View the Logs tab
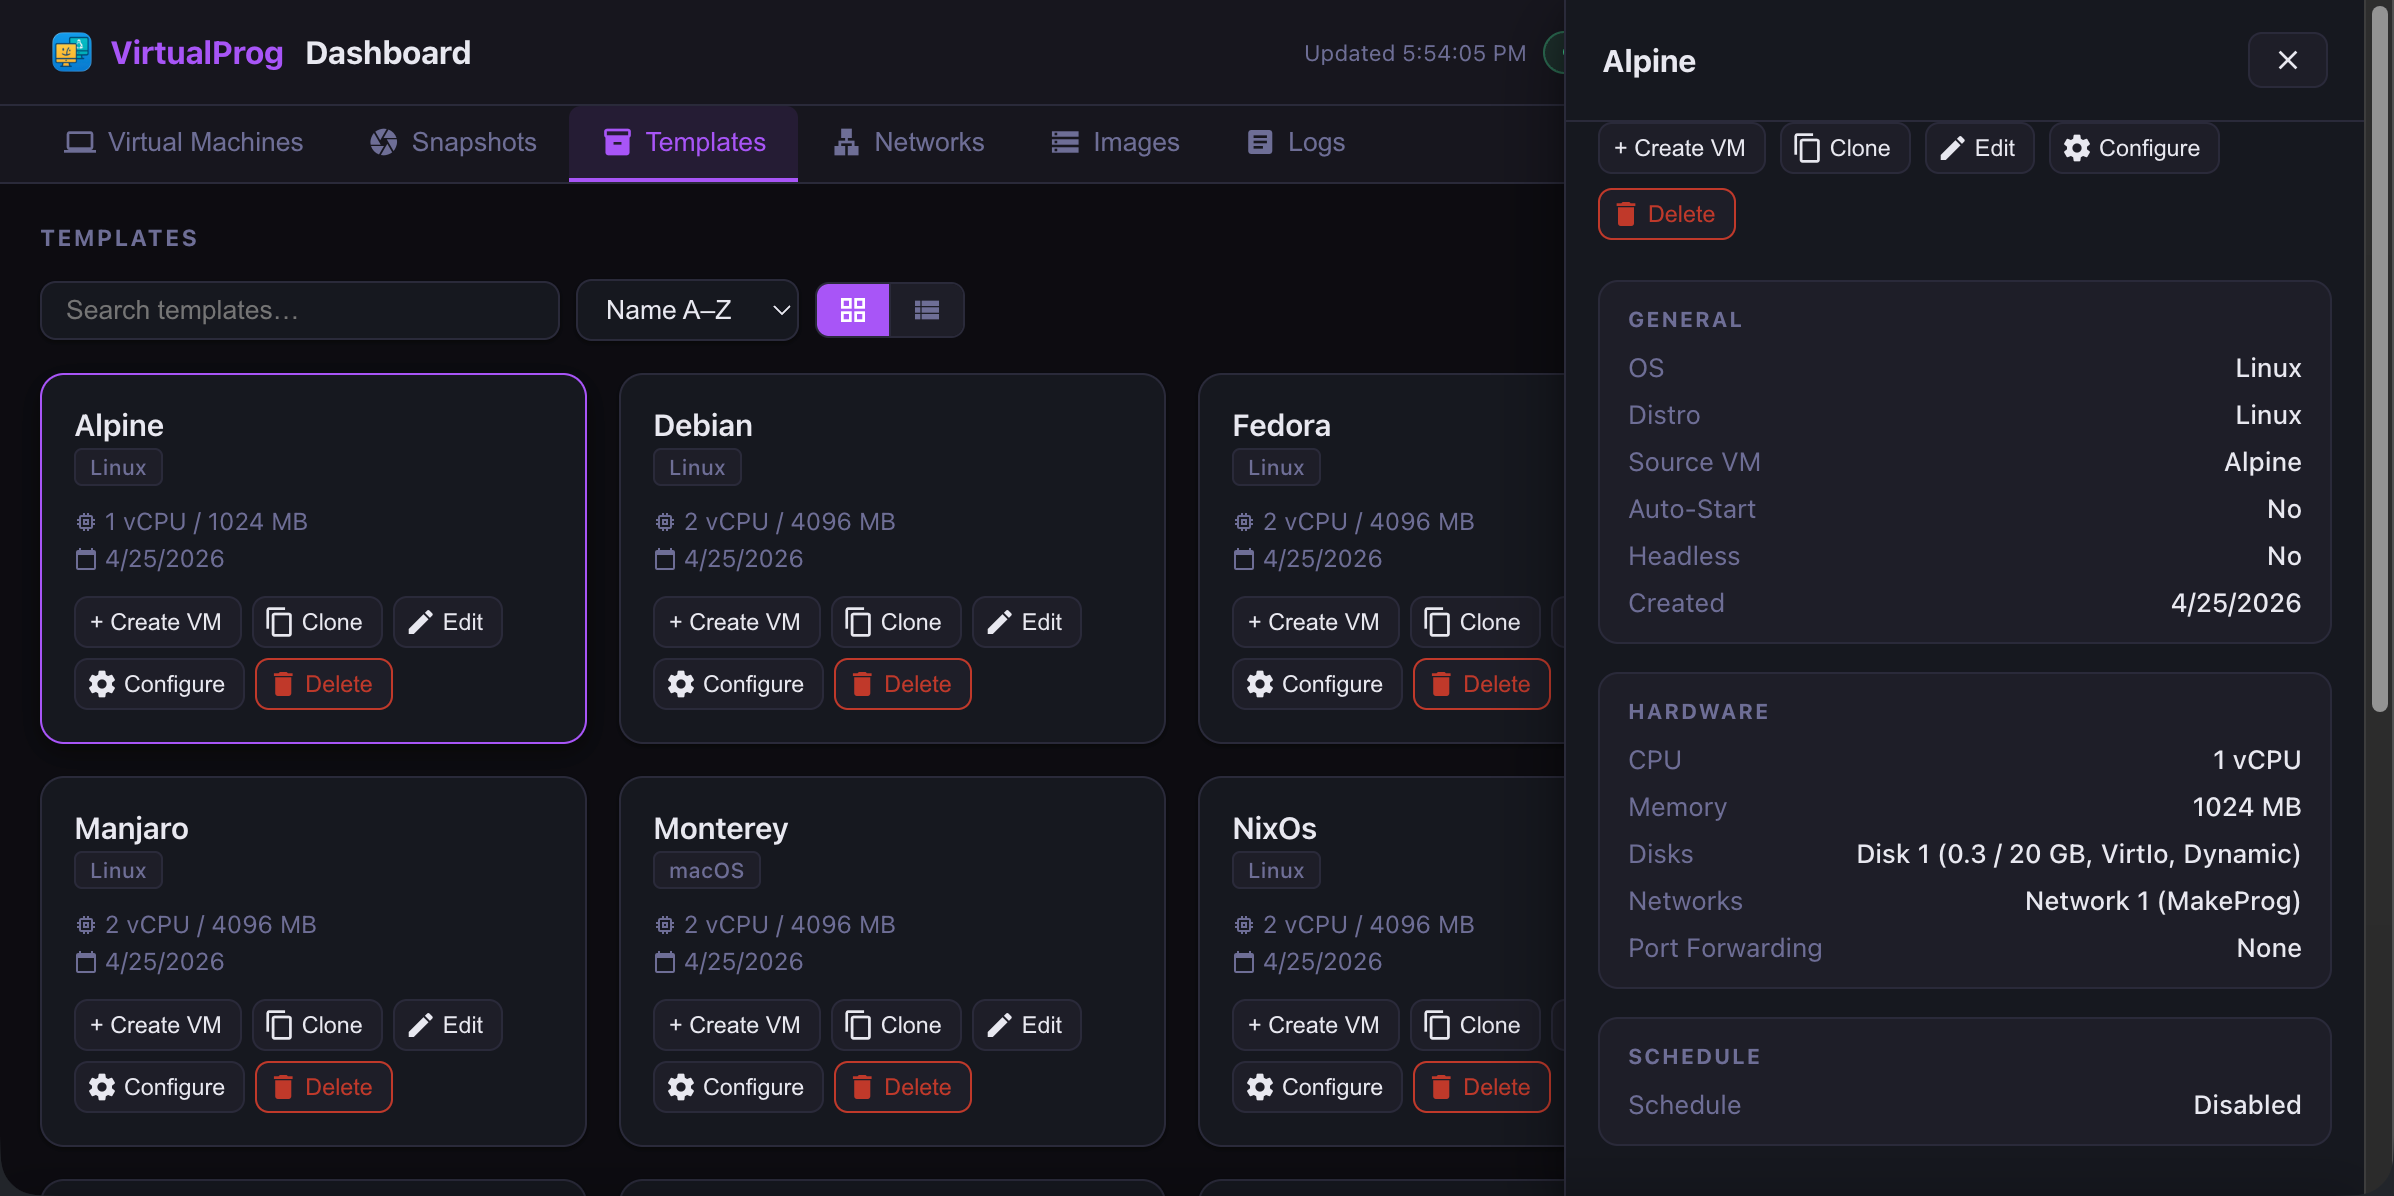Screen dimensions: 2394x1196 1296,142
